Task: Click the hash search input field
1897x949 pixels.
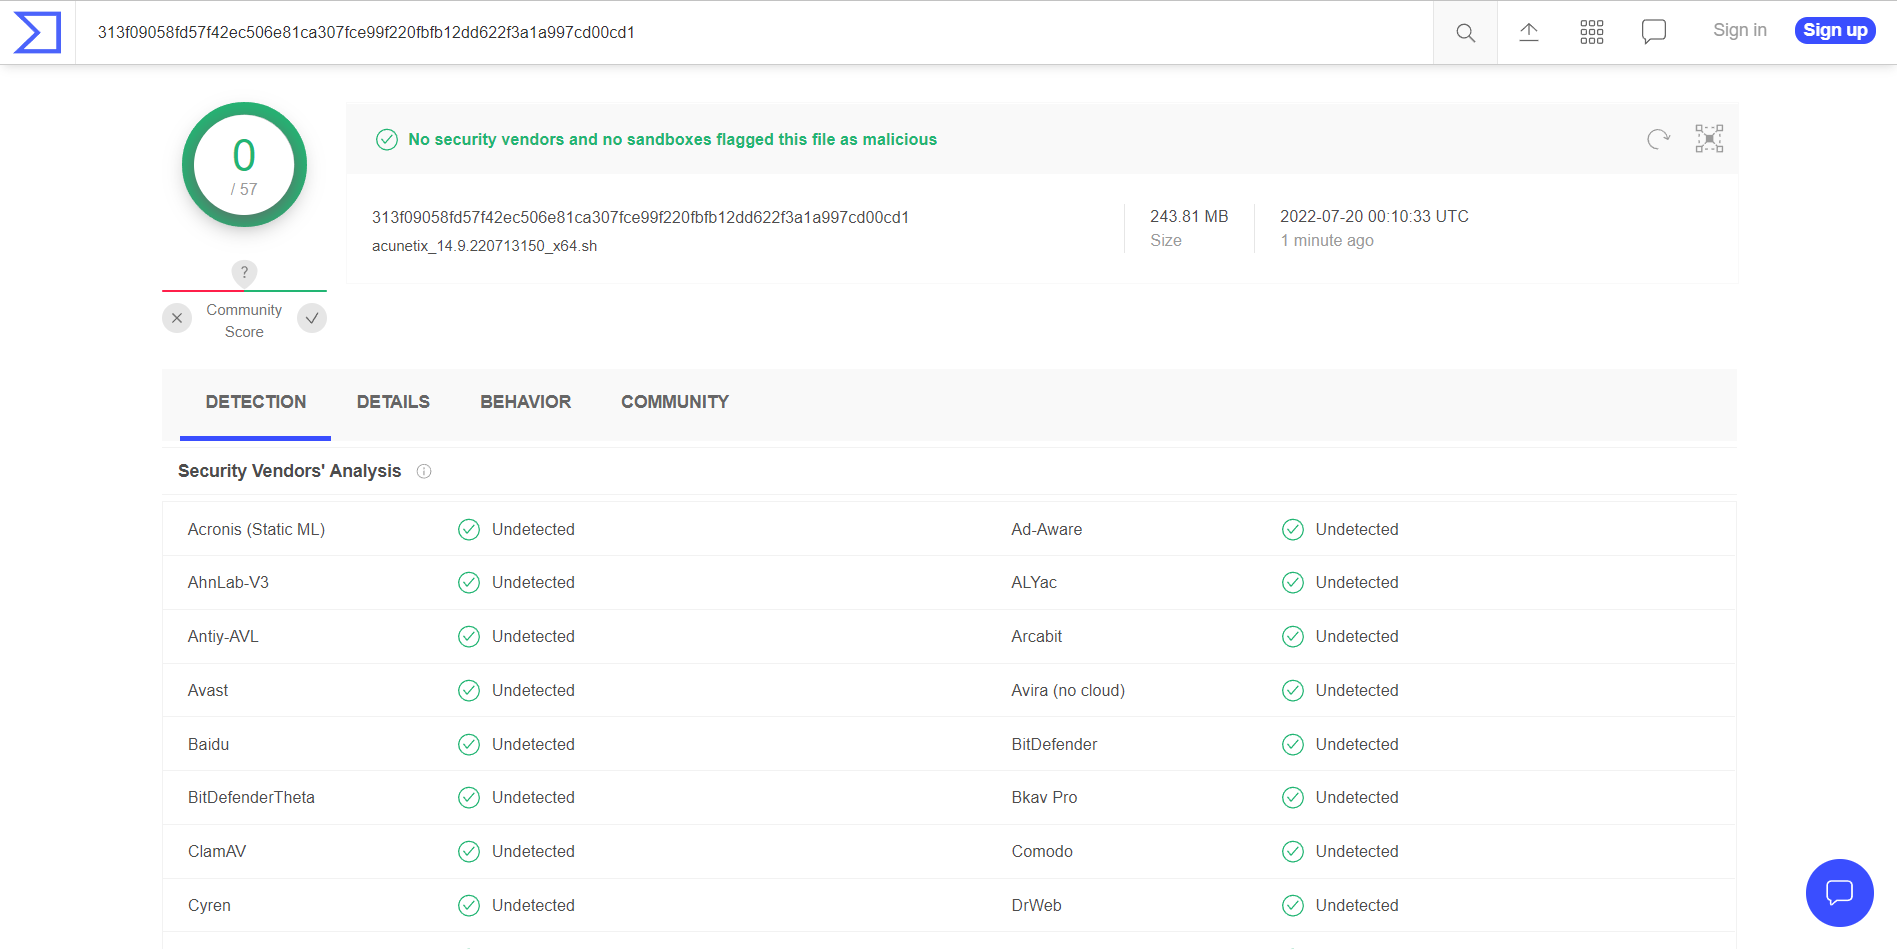Action: [x=755, y=32]
